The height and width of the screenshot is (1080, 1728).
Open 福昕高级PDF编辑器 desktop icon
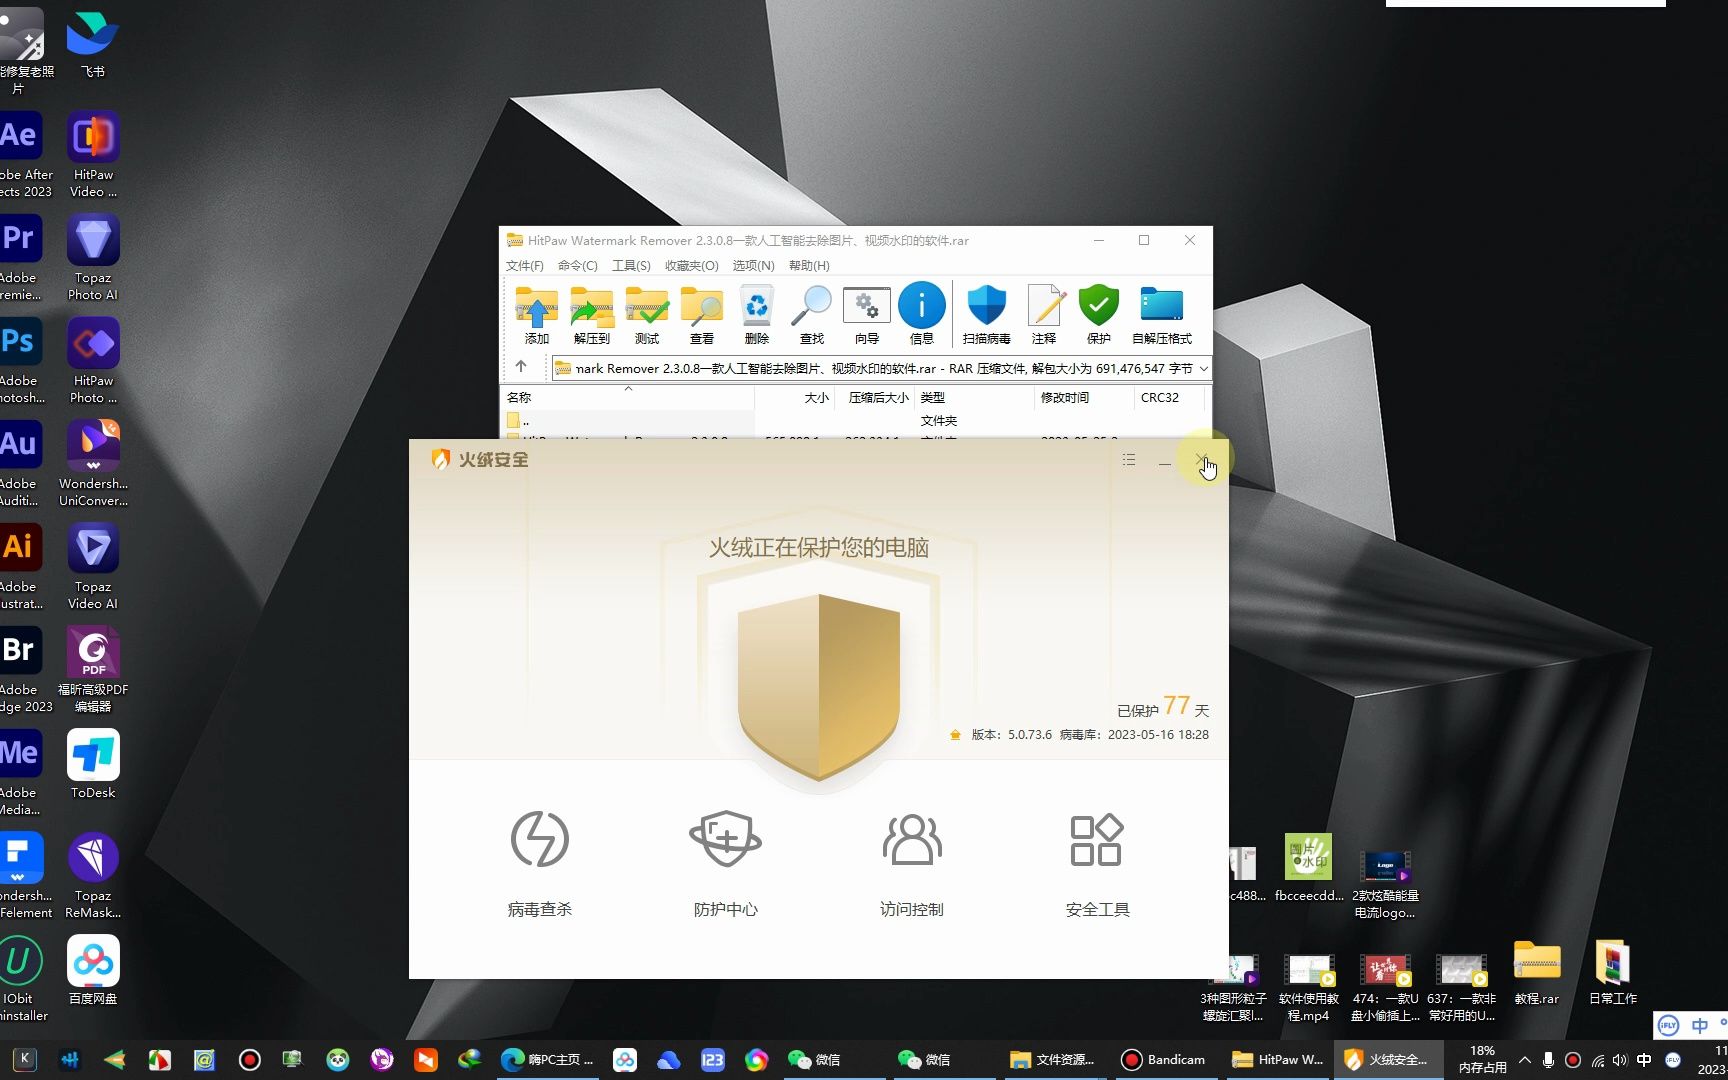pos(93,670)
